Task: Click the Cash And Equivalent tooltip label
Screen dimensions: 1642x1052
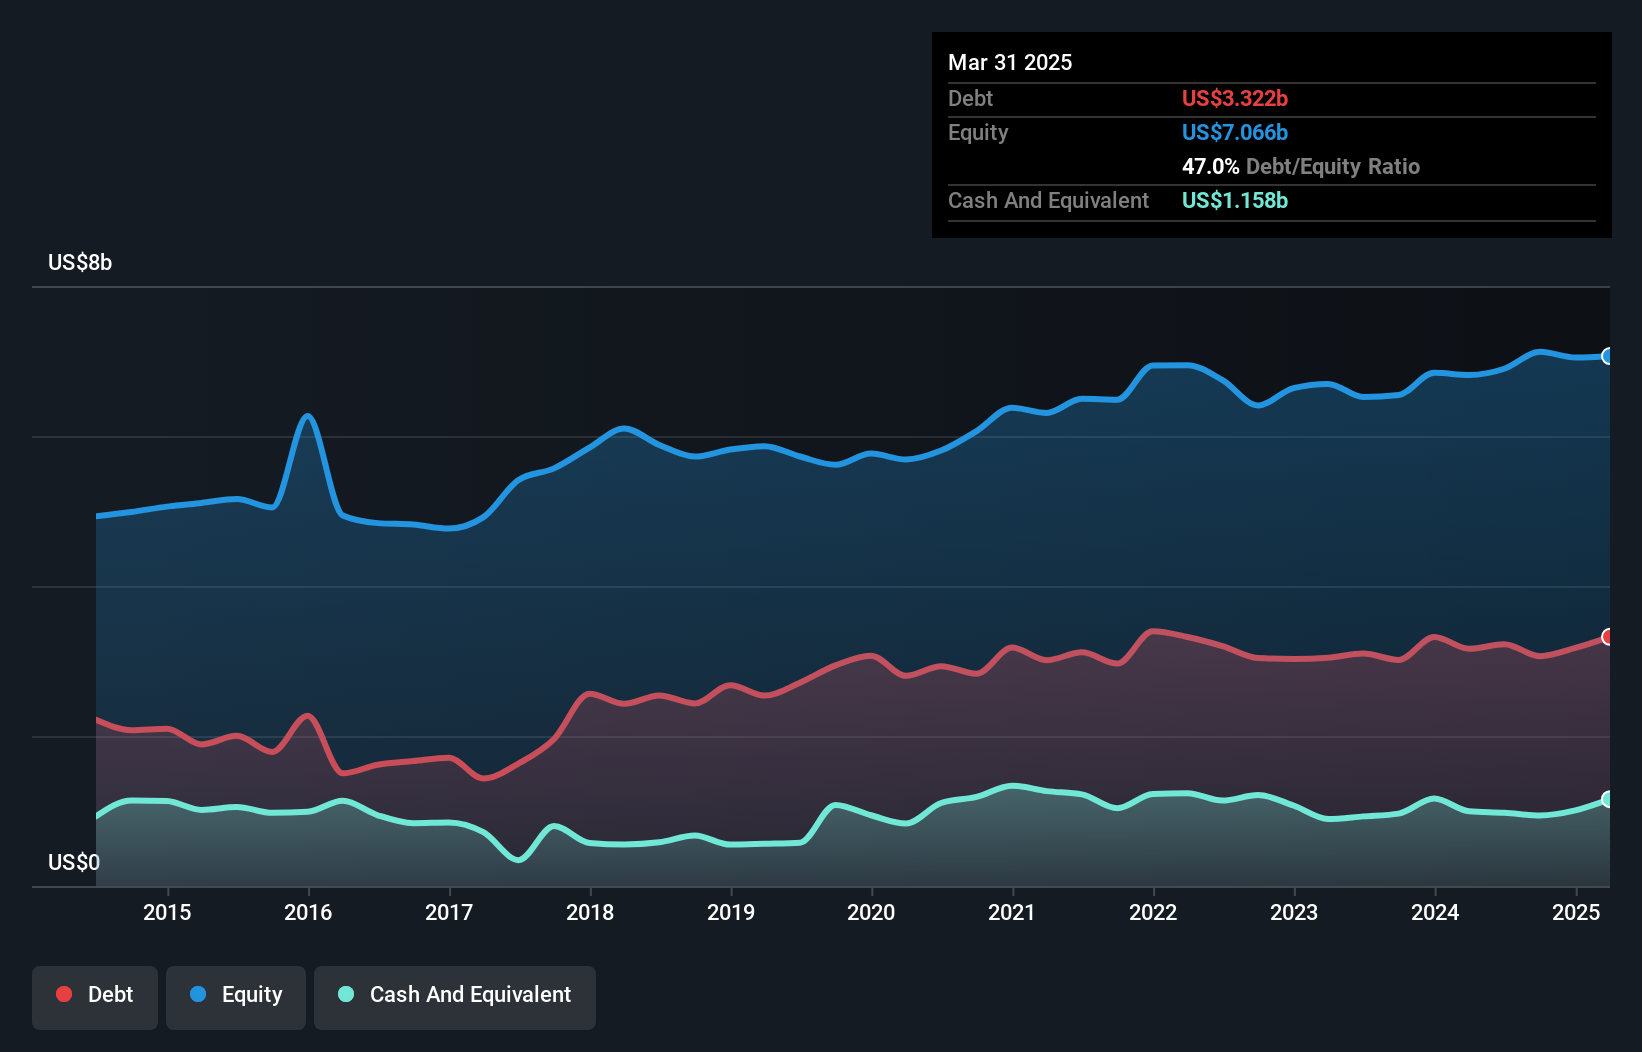Action: tap(1048, 200)
